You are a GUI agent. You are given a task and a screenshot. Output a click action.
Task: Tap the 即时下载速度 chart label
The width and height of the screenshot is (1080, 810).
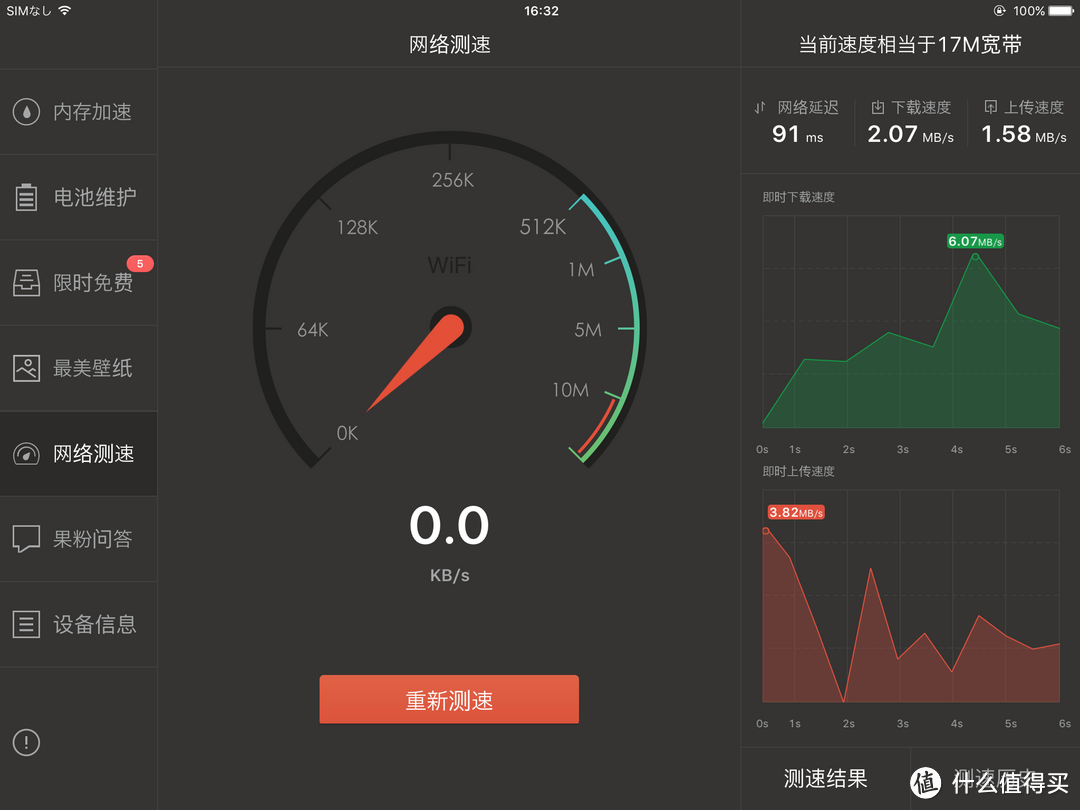[798, 197]
